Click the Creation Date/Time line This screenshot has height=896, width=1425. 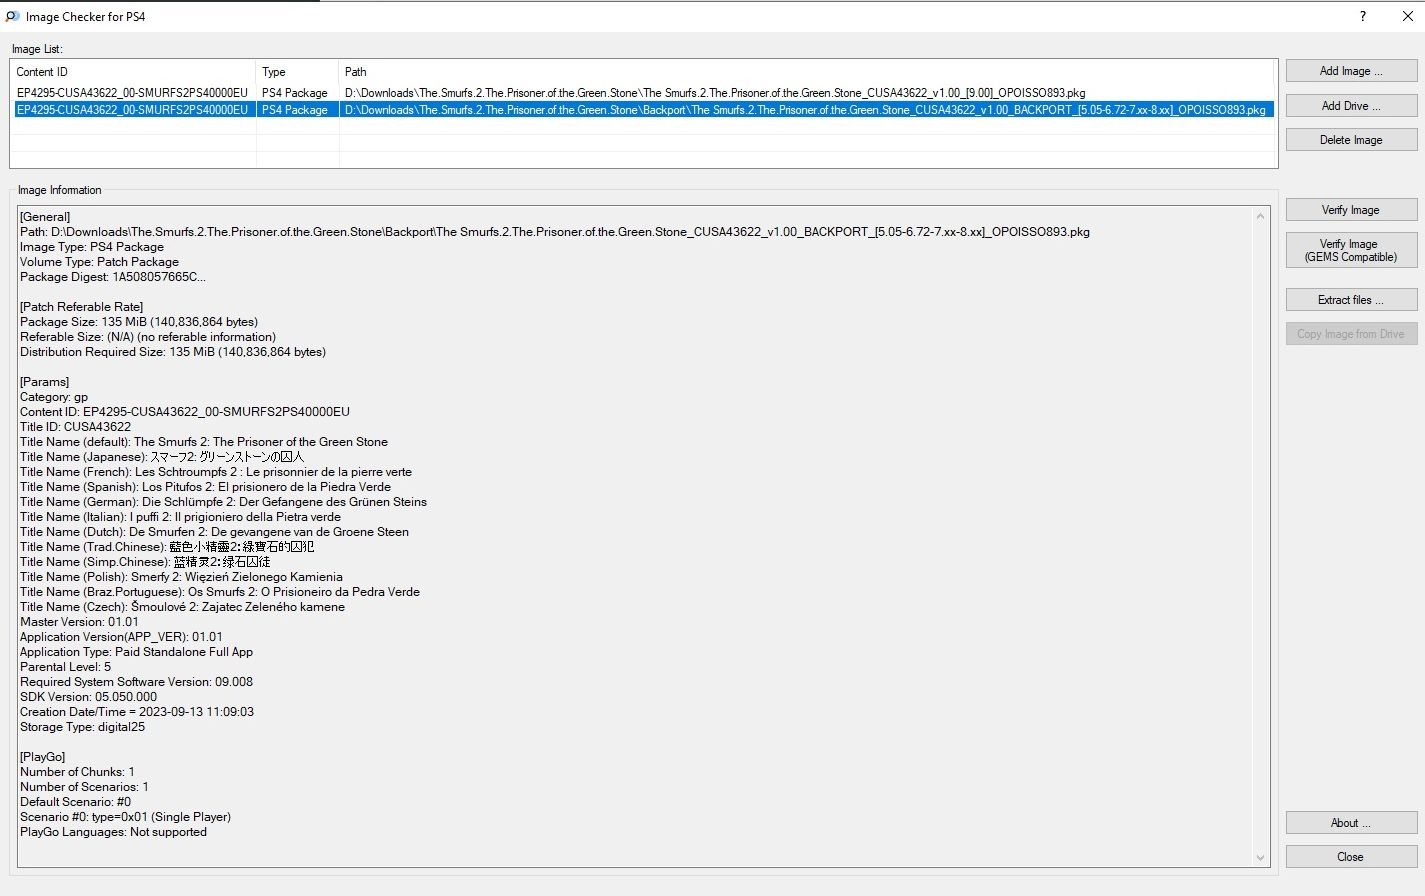pos(137,712)
